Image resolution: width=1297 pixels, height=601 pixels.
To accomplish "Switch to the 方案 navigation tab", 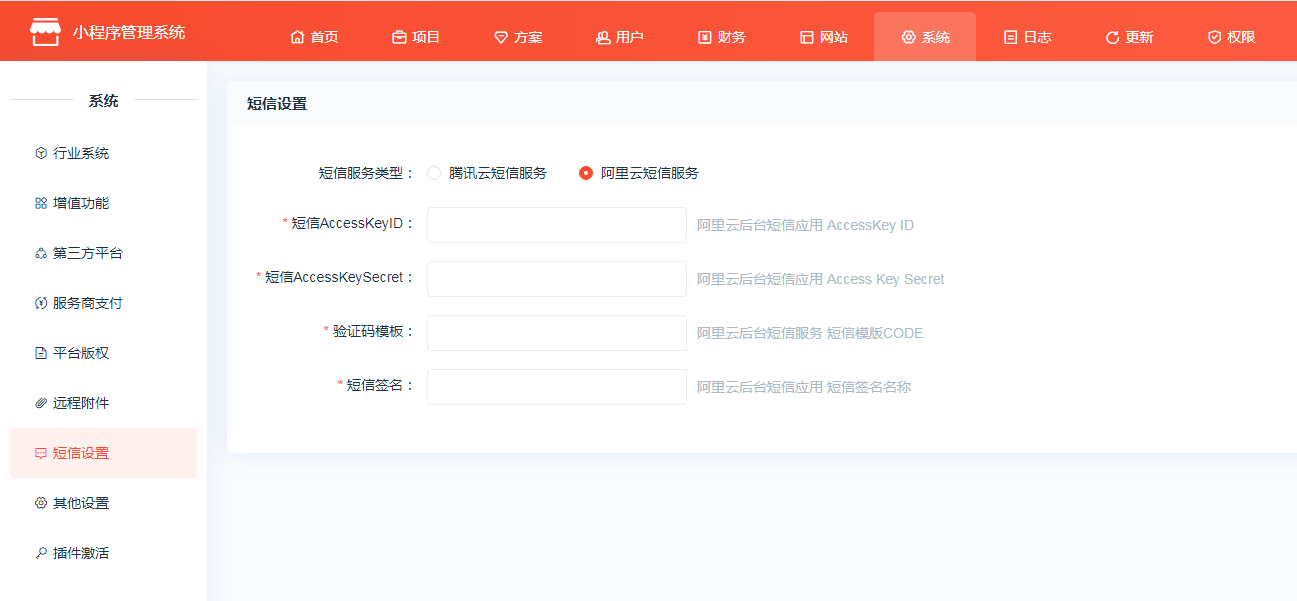I will click(518, 37).
